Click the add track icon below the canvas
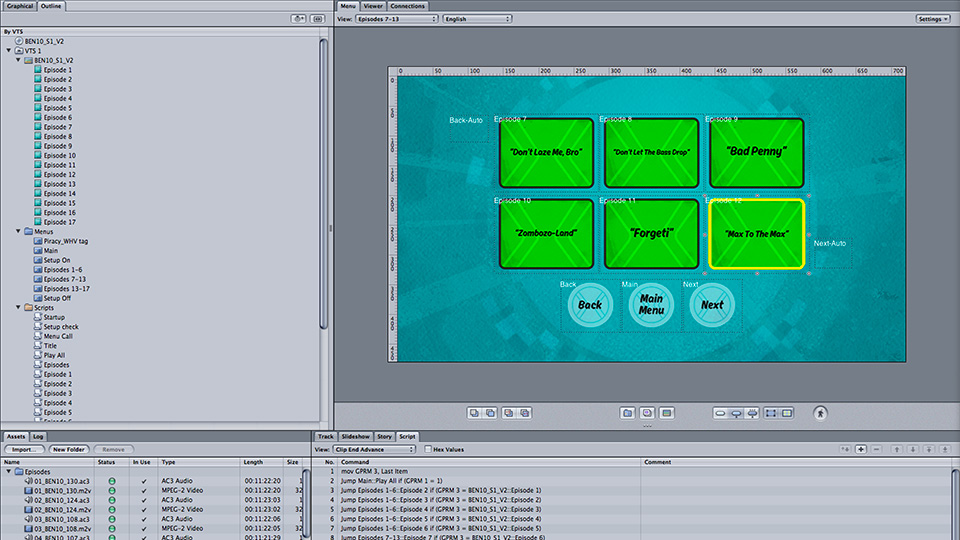 667,413
